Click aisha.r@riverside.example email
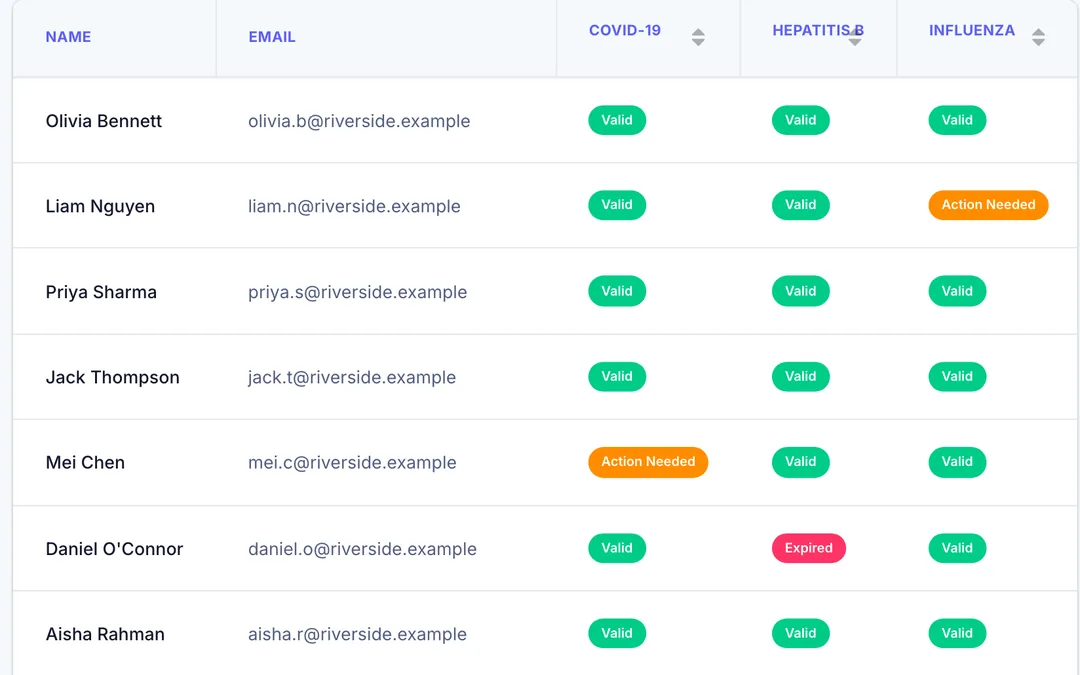 [x=357, y=634]
